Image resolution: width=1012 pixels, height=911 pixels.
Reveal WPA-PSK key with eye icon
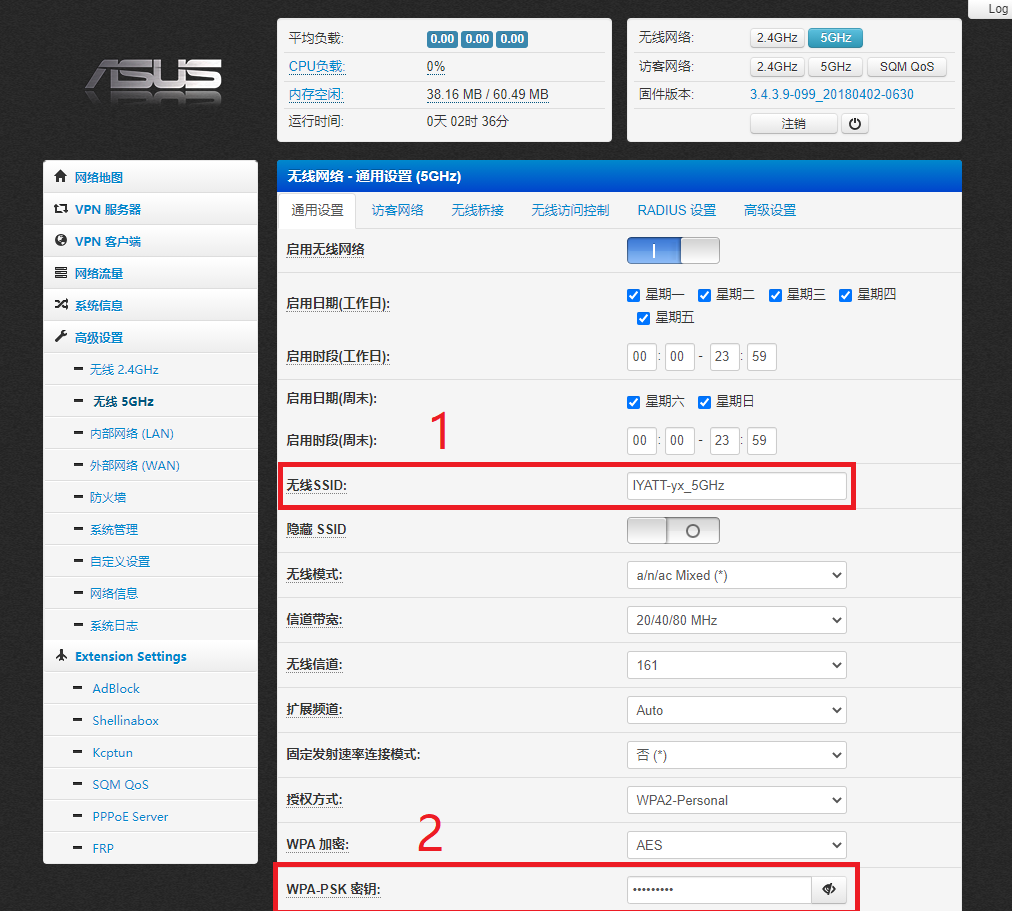tap(829, 889)
